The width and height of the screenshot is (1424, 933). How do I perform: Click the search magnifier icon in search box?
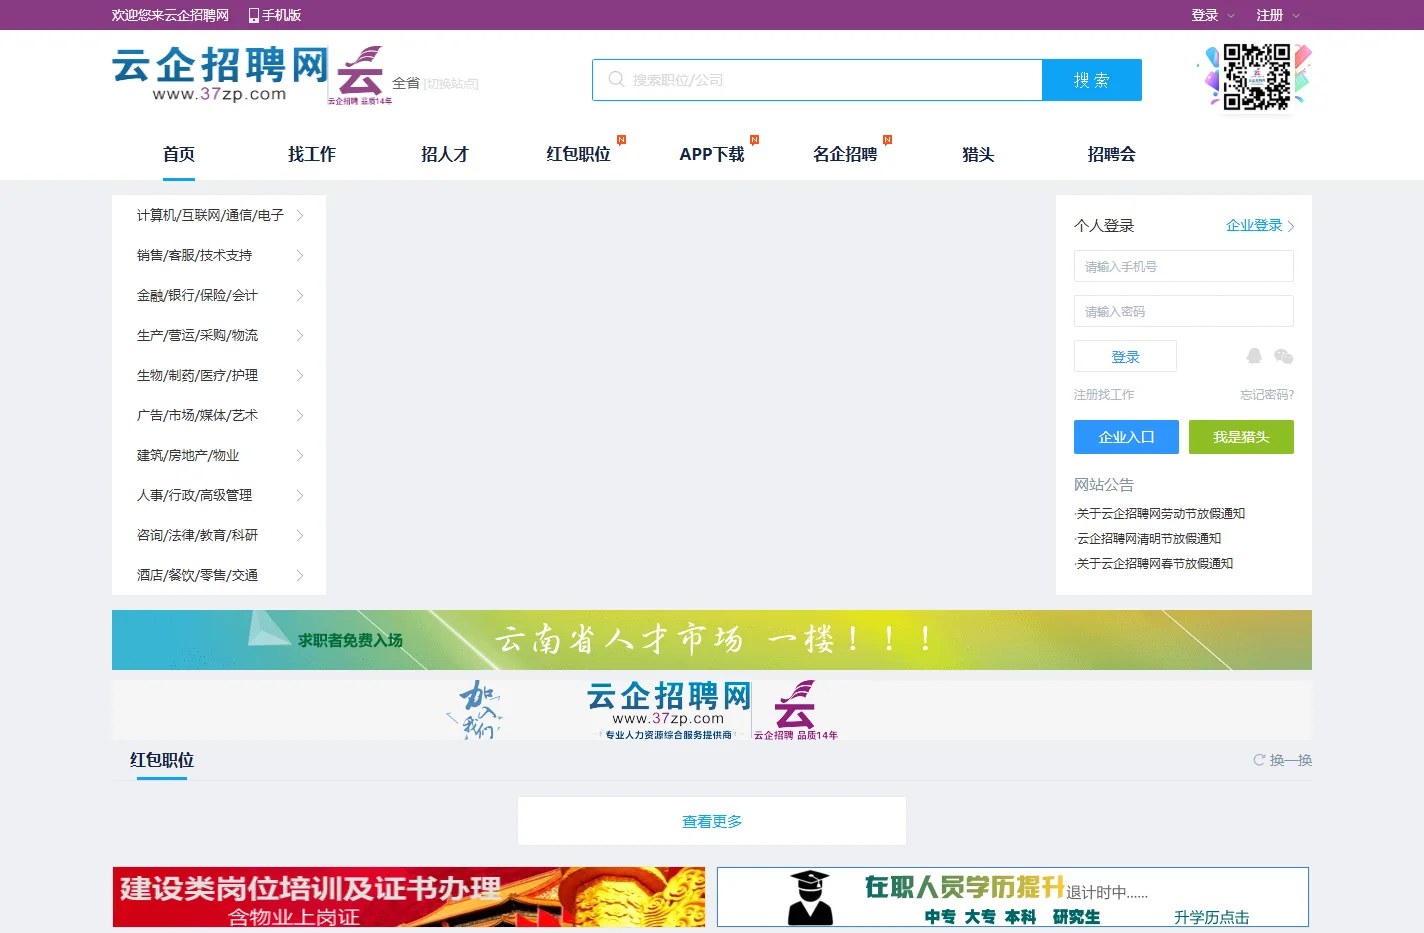click(616, 79)
